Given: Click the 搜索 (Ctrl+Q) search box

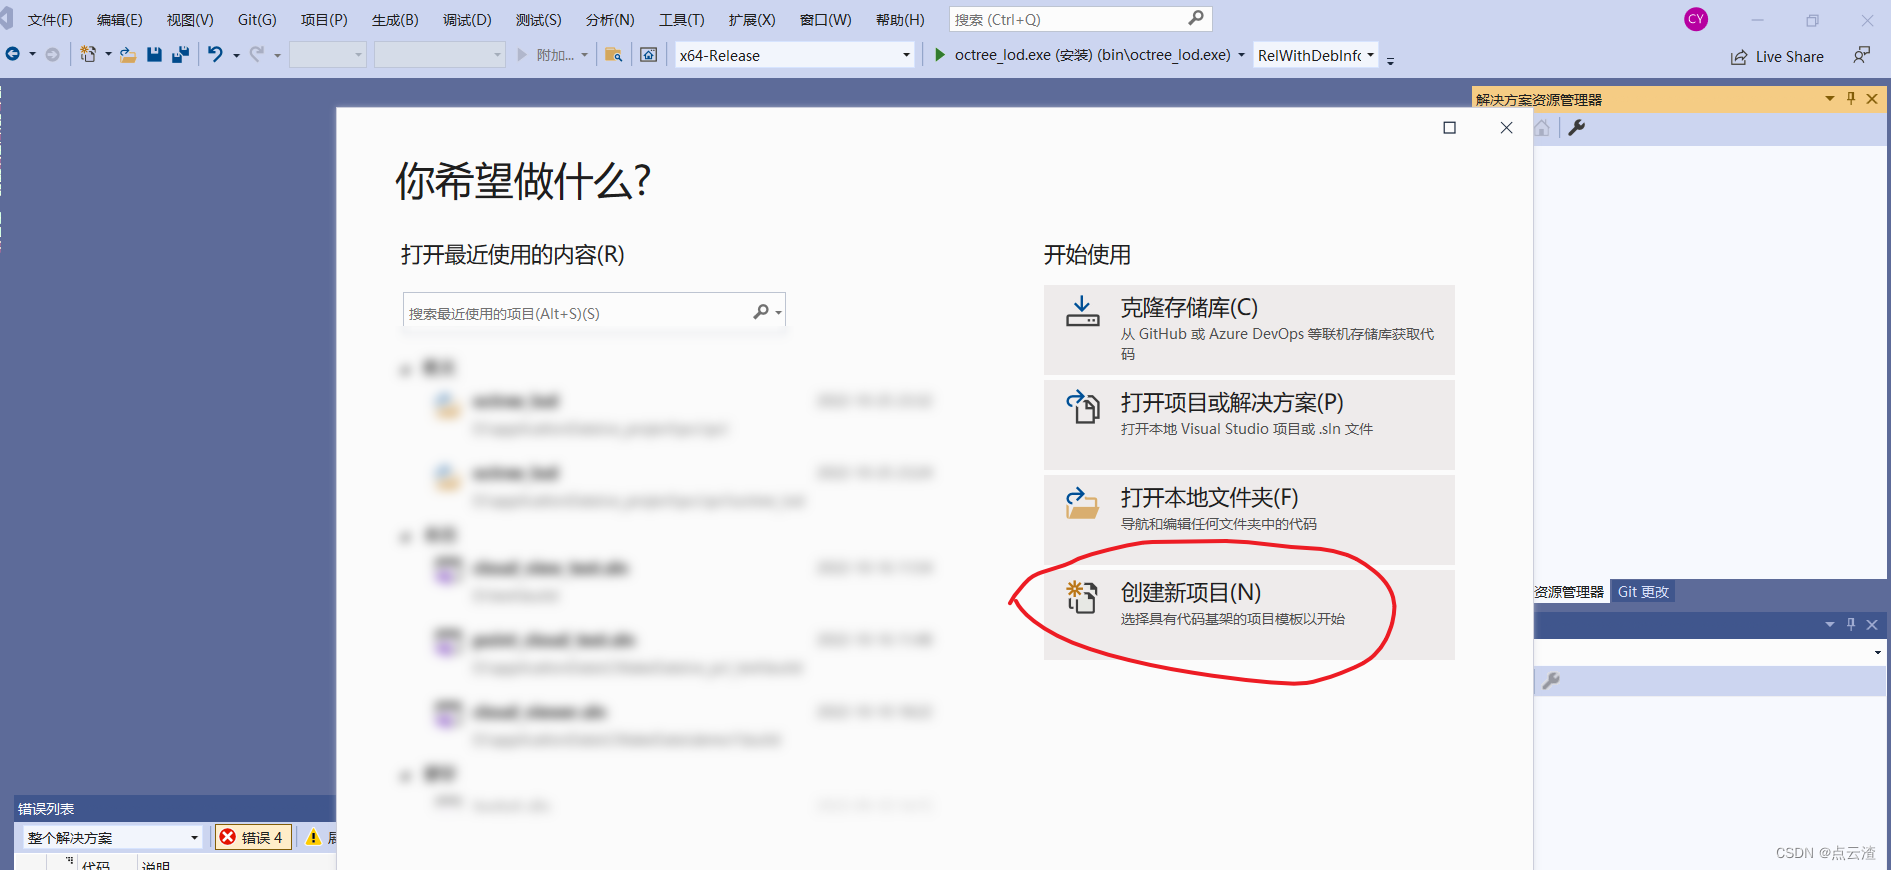Looking at the screenshot, I should 1080,19.
